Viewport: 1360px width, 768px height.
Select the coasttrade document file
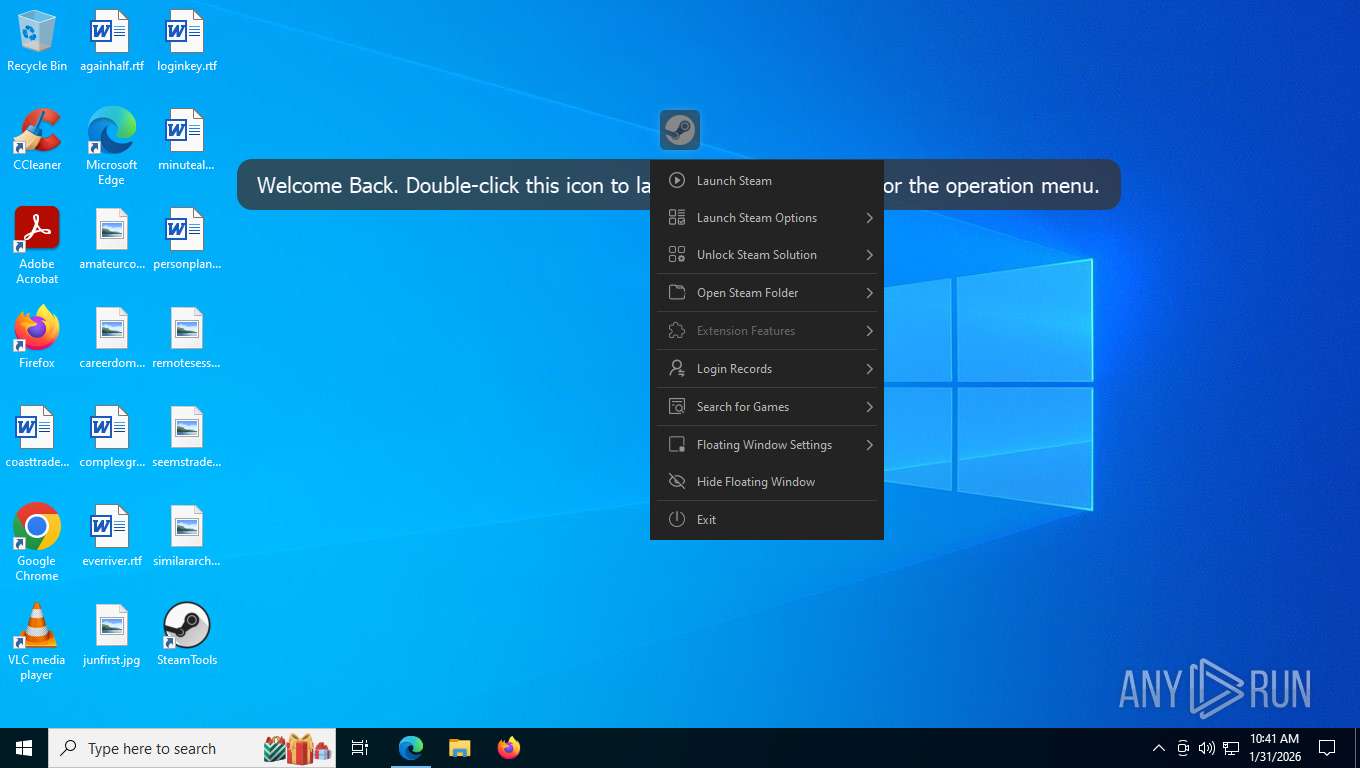pyautogui.click(x=37, y=437)
